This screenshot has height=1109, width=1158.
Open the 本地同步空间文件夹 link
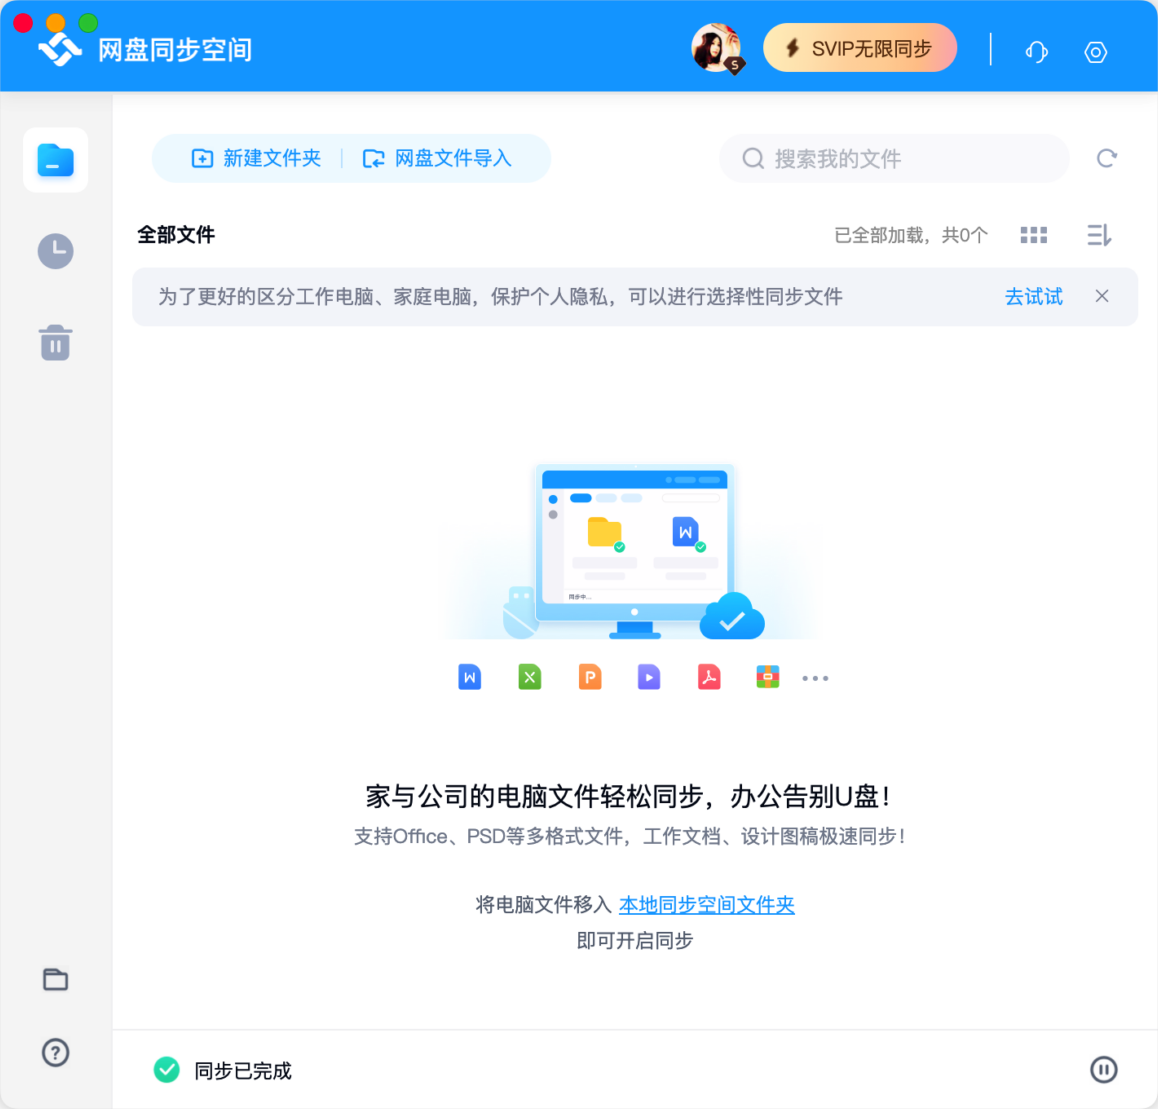[706, 905]
